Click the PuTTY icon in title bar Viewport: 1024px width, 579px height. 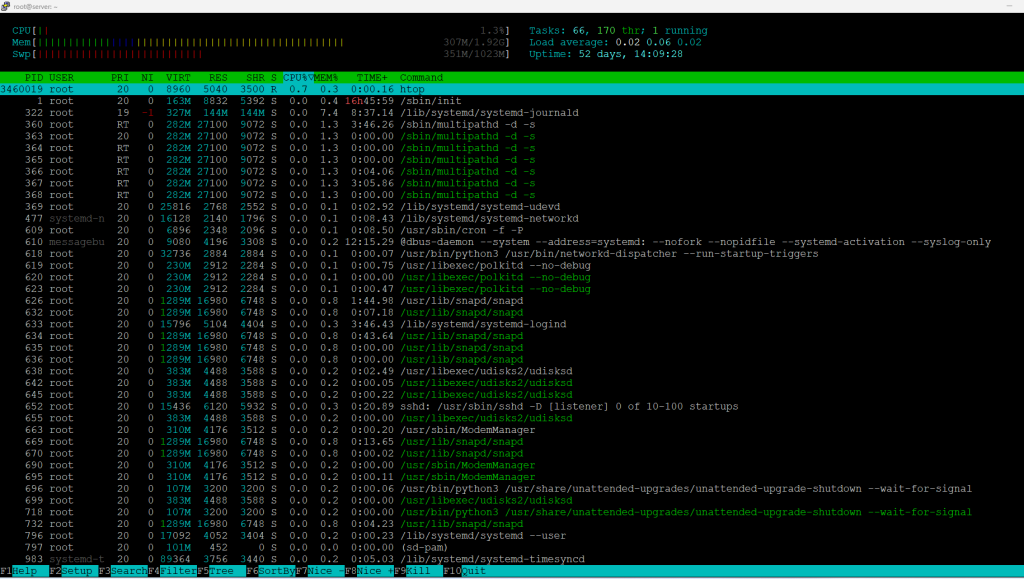[8, 6]
